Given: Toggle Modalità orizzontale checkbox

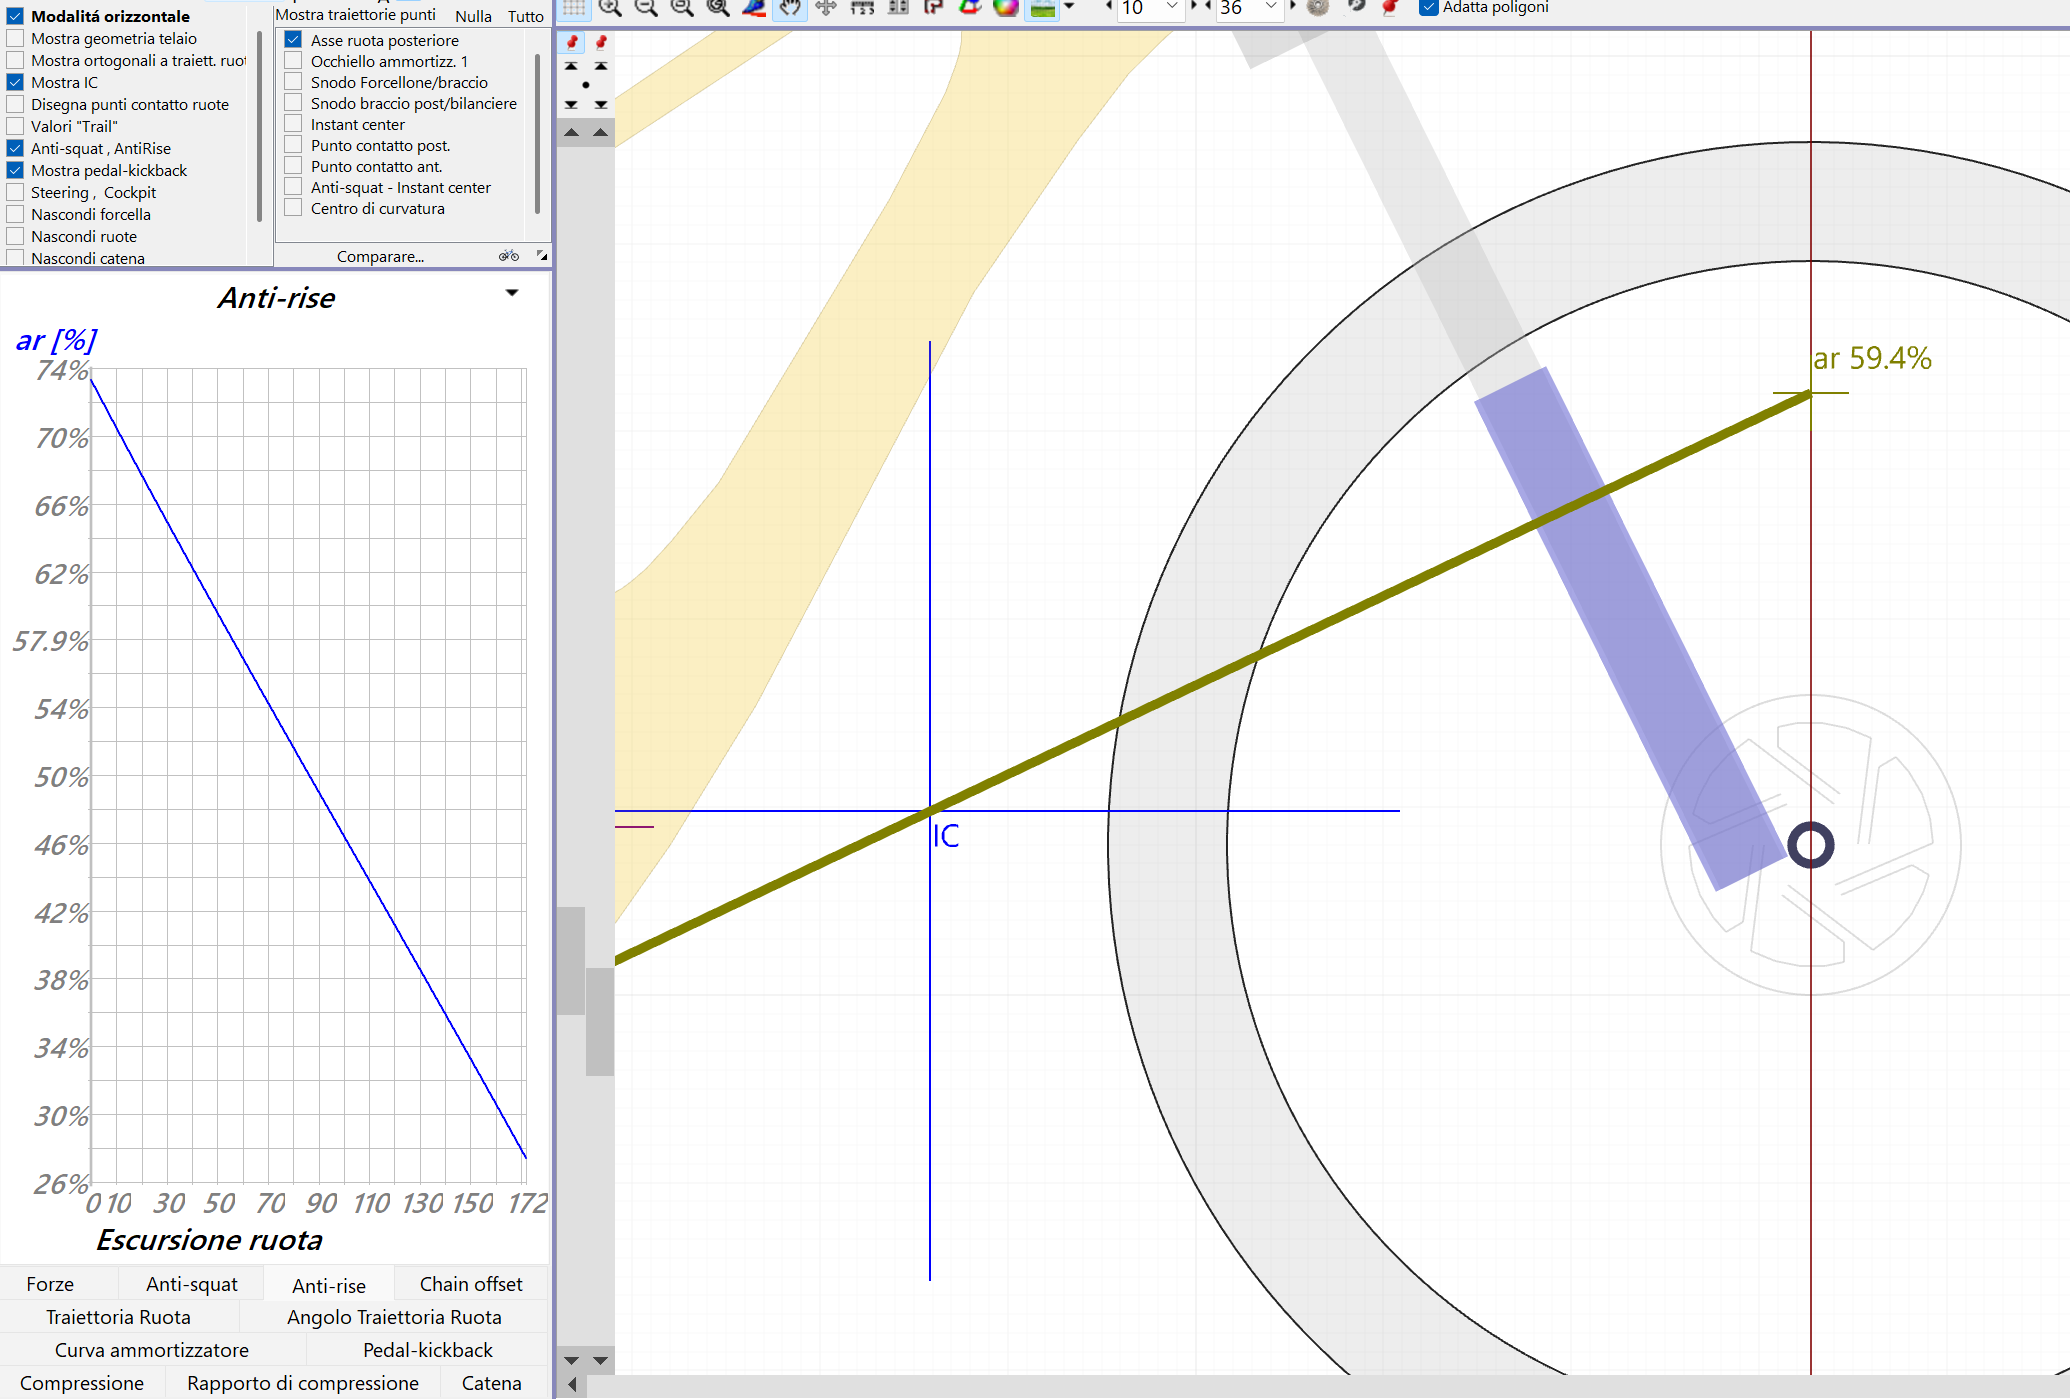Looking at the screenshot, I should pos(15,16).
